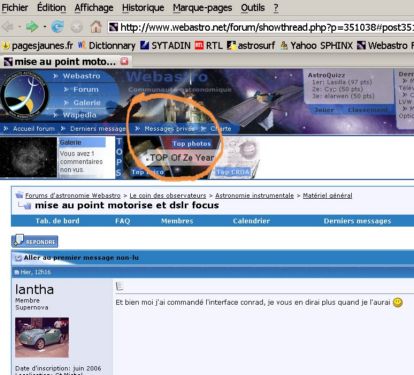Open the Membres item
Screen dimensions: 414x375
click(177, 221)
